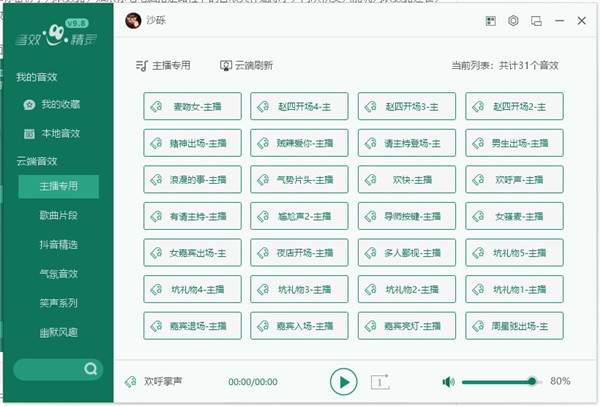The height and width of the screenshot is (406, 600).
Task: Click the tag icon on 周星驰出场-主
Action: coord(479,325)
